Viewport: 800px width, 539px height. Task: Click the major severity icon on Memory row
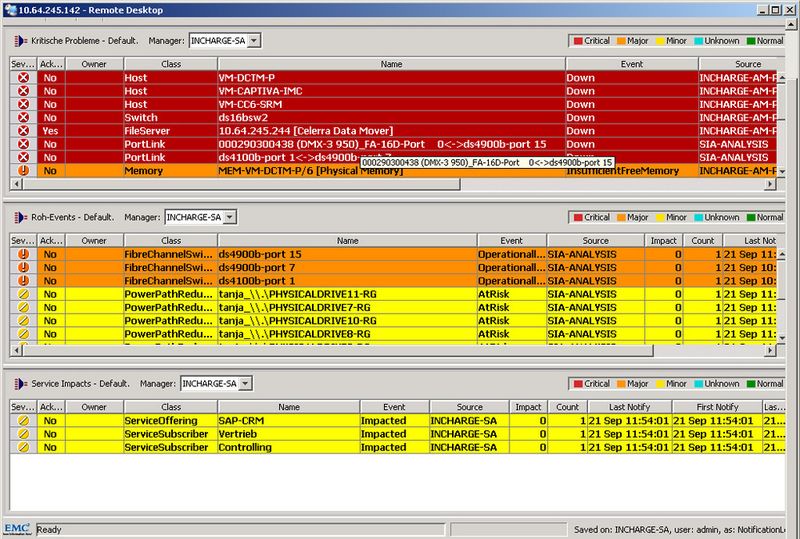click(23, 170)
